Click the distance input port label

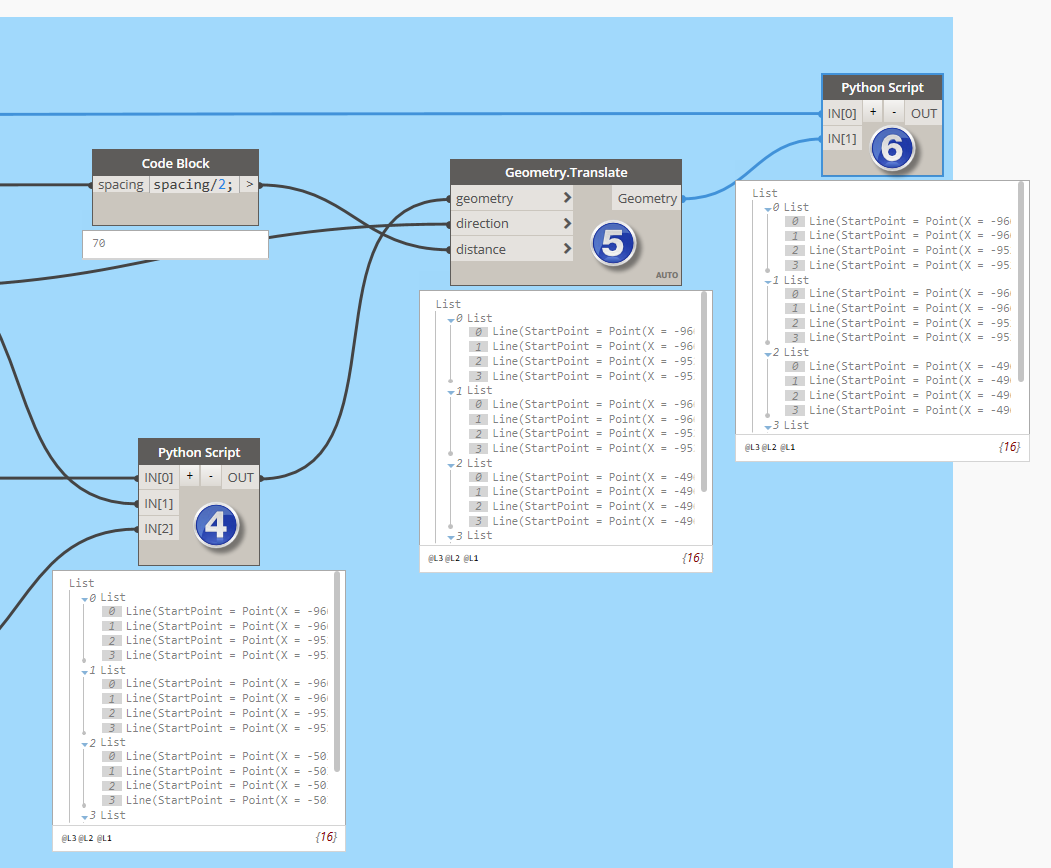tap(481, 249)
